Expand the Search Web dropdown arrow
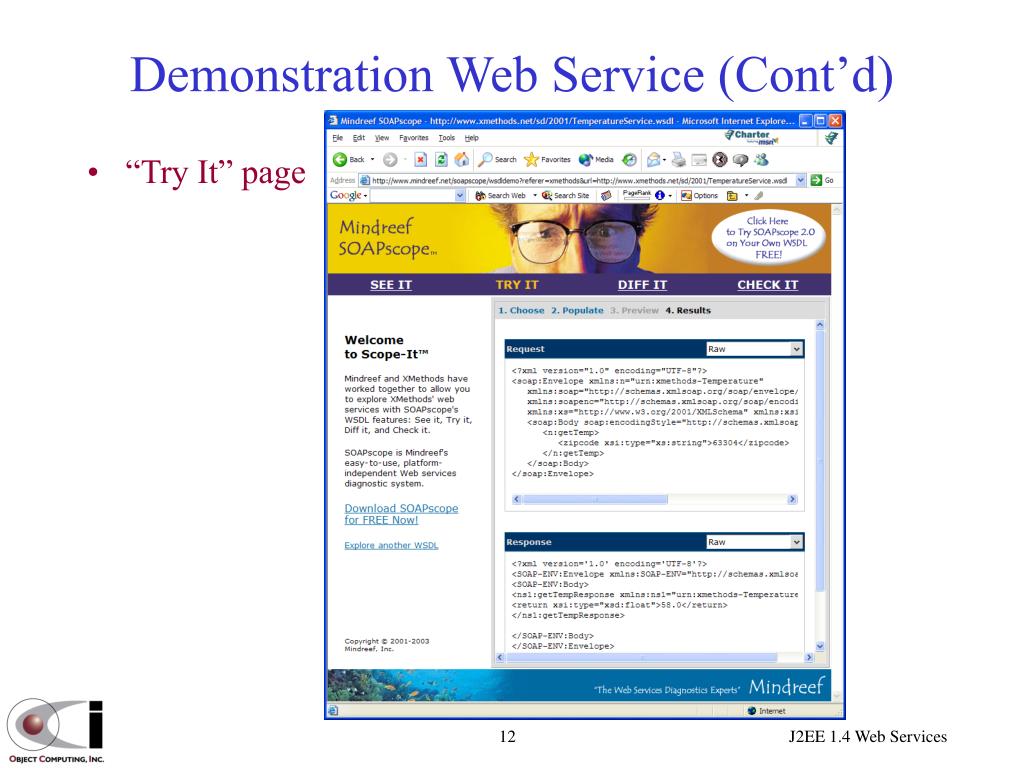The height and width of the screenshot is (768, 1024). (x=534, y=195)
